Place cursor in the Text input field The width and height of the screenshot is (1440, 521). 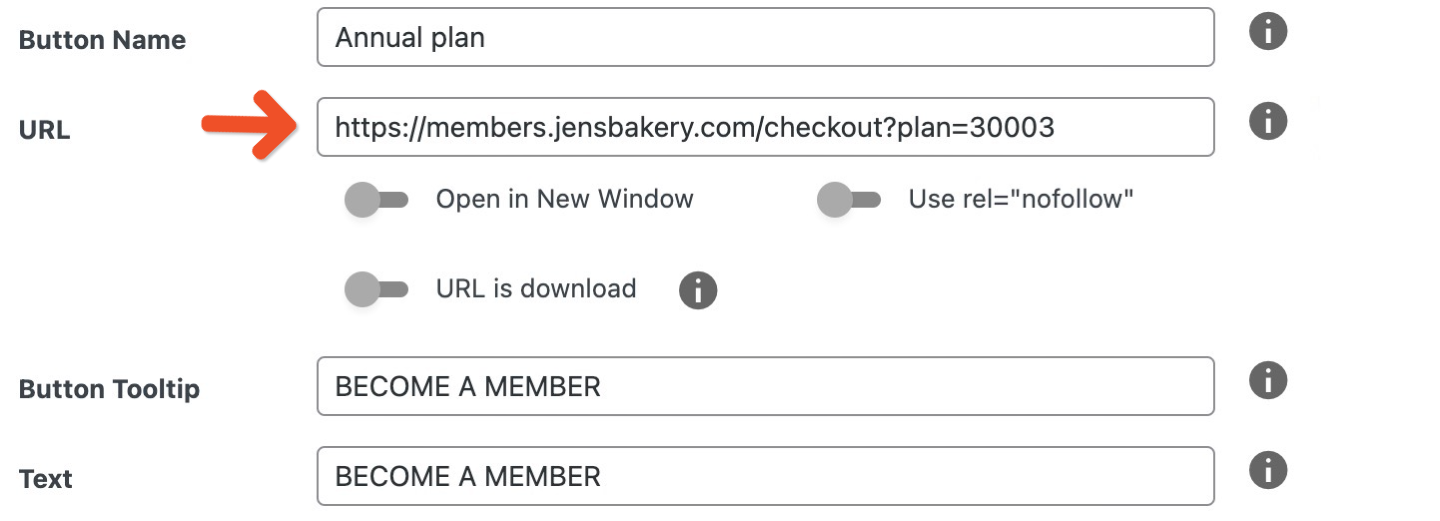coord(766,476)
